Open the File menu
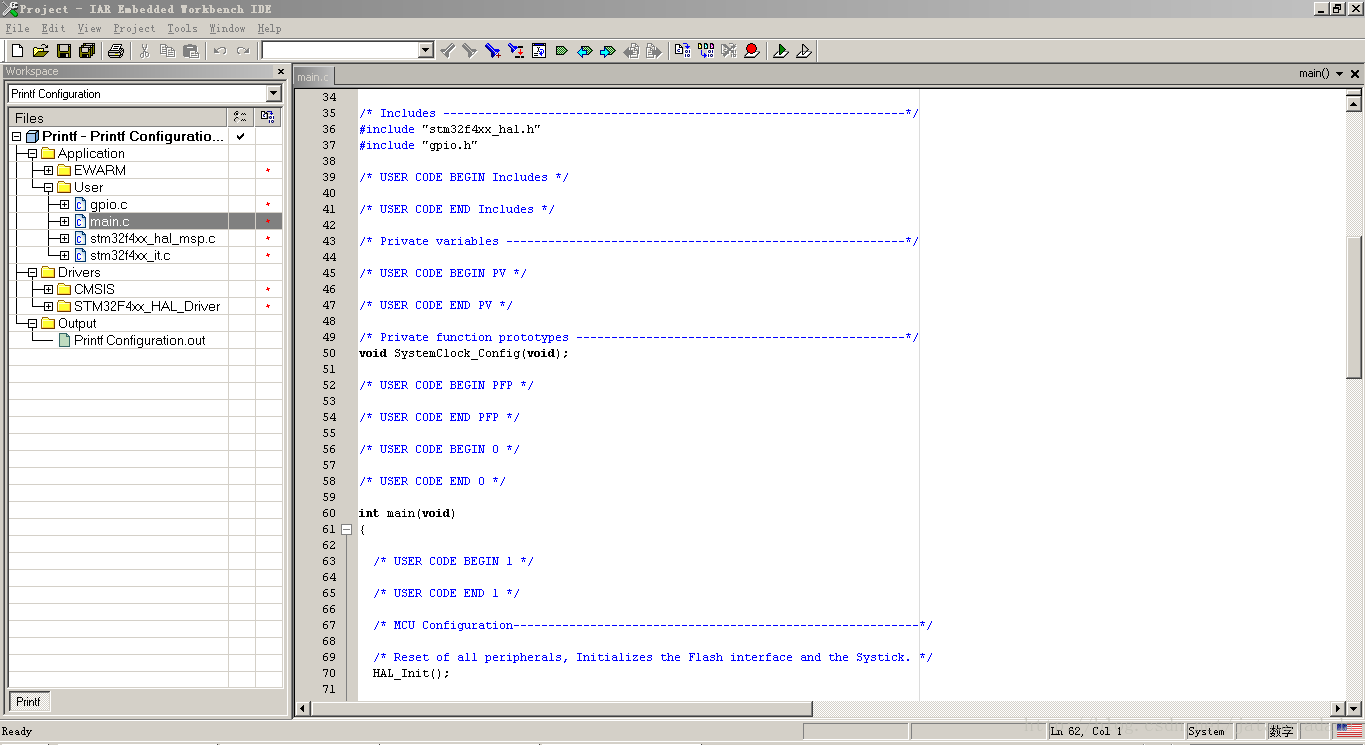This screenshot has height=745, width=1365. click(18, 28)
